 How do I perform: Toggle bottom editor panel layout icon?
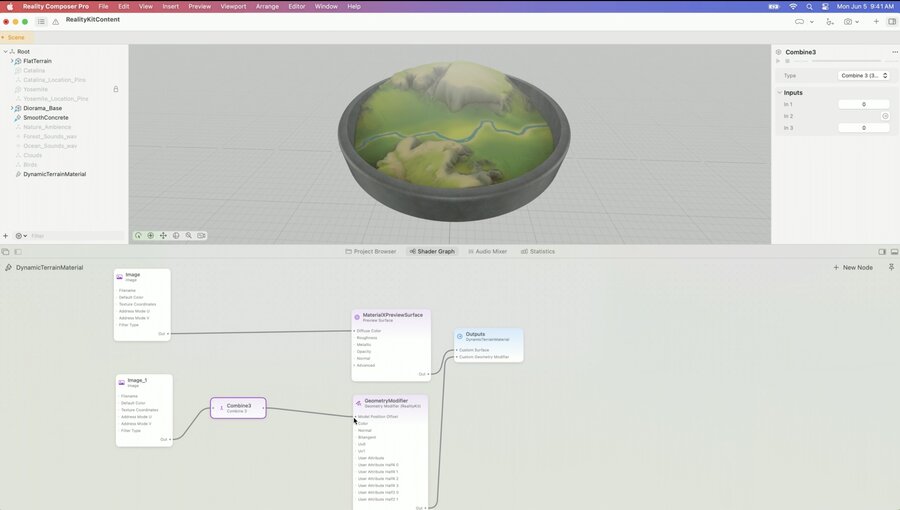click(894, 252)
